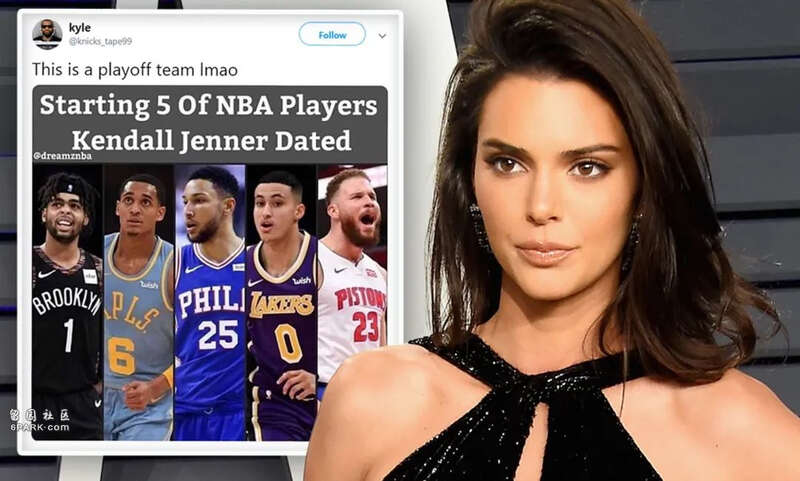The image size is (800, 481).
Task: Click the display name kyle
Action: (80, 28)
